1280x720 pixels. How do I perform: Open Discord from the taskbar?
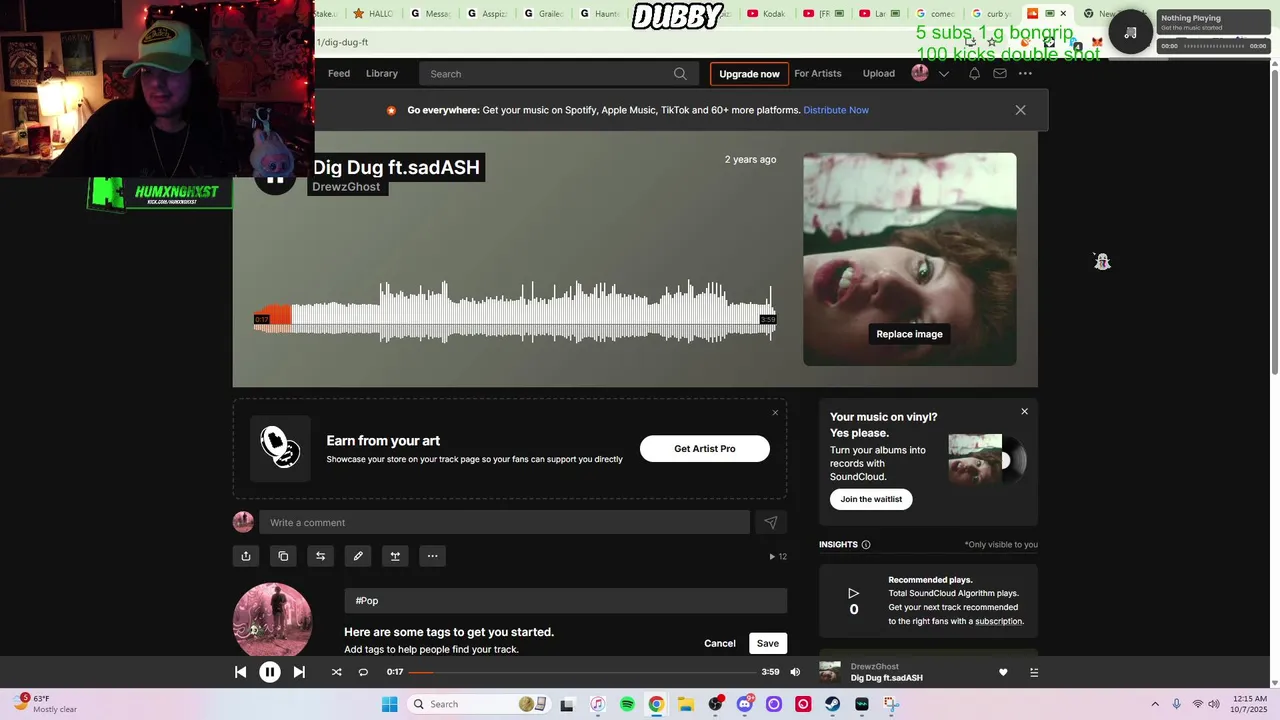(744, 704)
